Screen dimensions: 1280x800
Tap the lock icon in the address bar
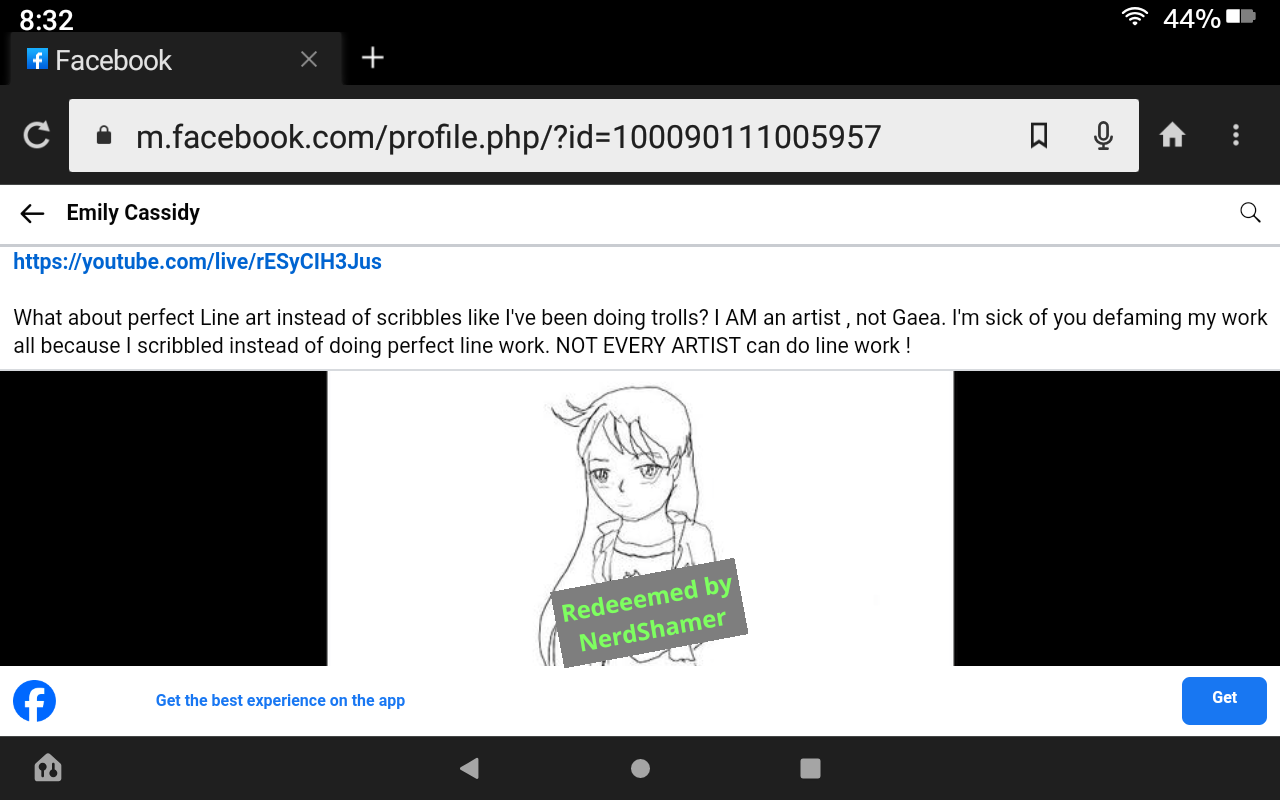[x=103, y=135]
